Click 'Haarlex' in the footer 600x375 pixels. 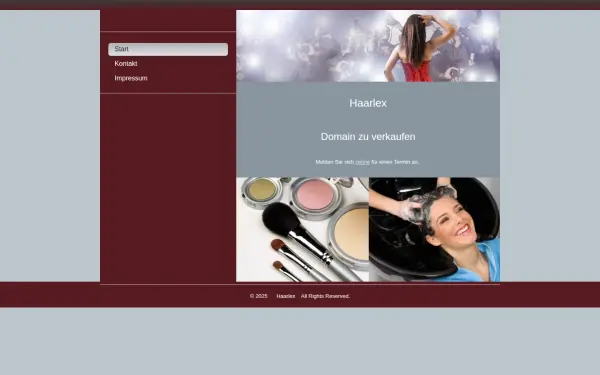click(285, 296)
